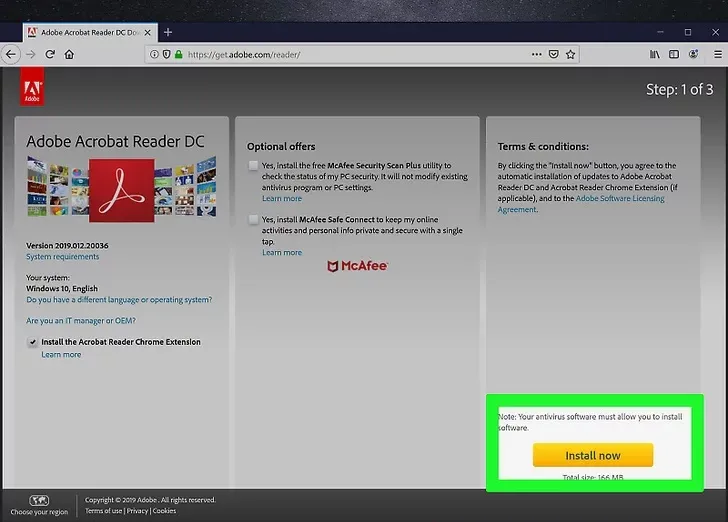This screenshot has width=728, height=522.
Task: Show site information icon in address bar
Action: (154, 54)
